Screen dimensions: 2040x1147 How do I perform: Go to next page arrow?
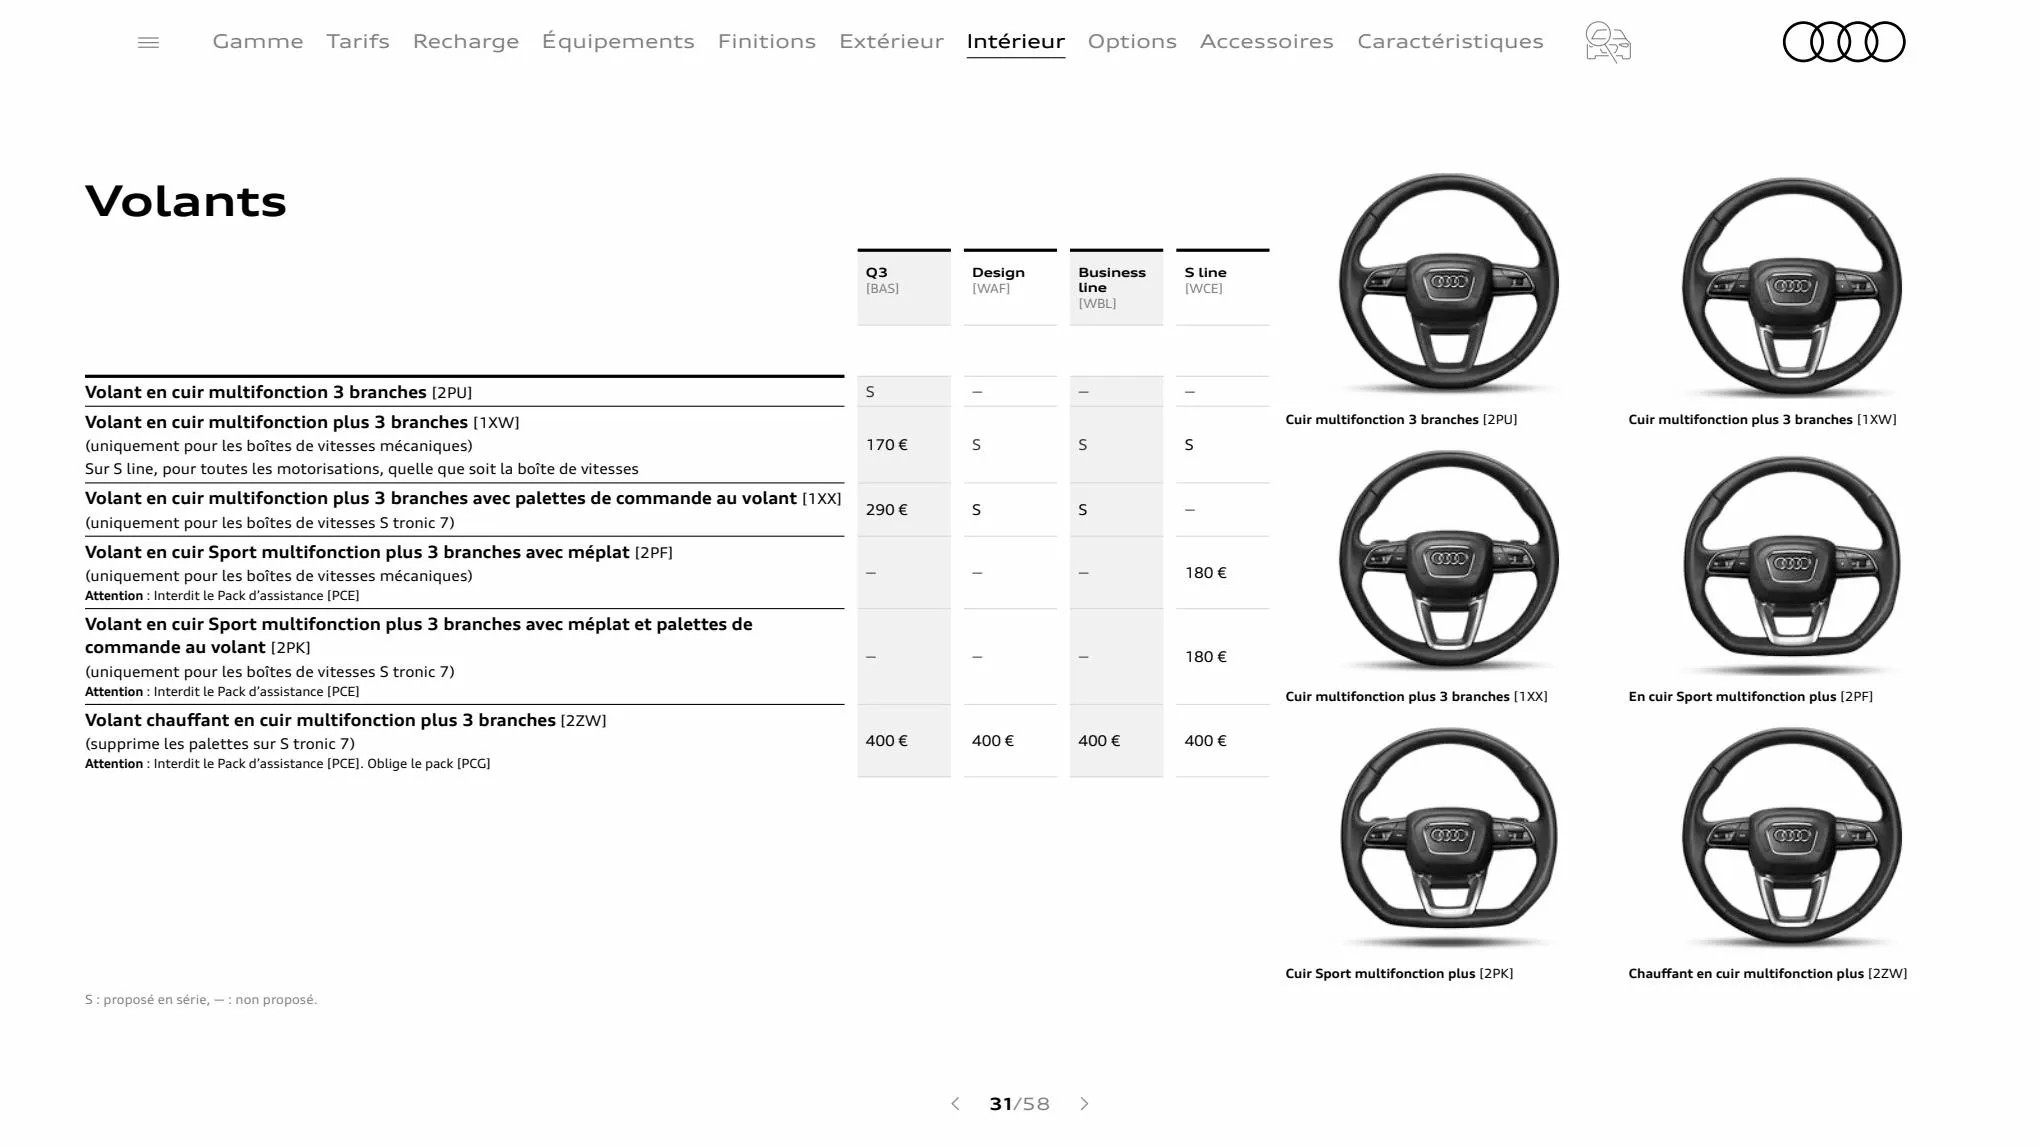pos(1084,1103)
